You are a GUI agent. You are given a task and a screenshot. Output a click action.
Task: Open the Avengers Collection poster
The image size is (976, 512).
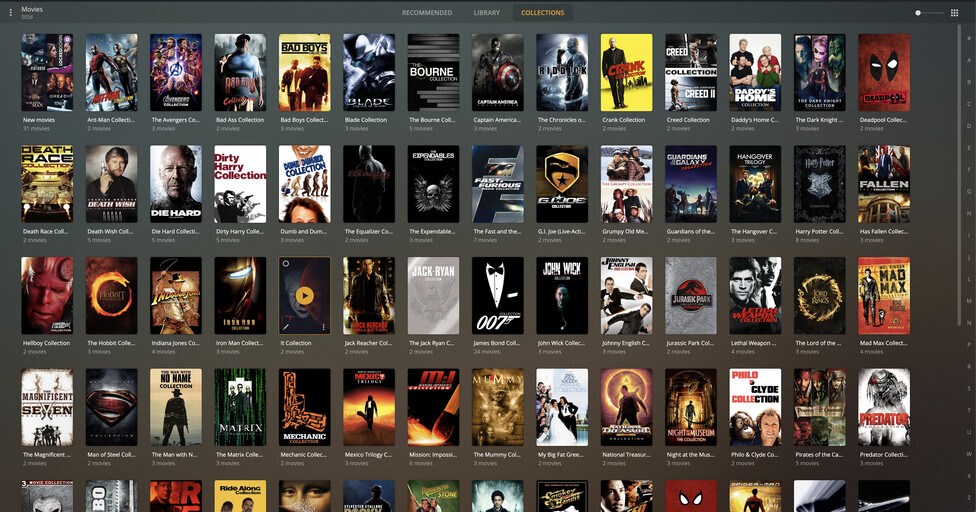click(176, 73)
